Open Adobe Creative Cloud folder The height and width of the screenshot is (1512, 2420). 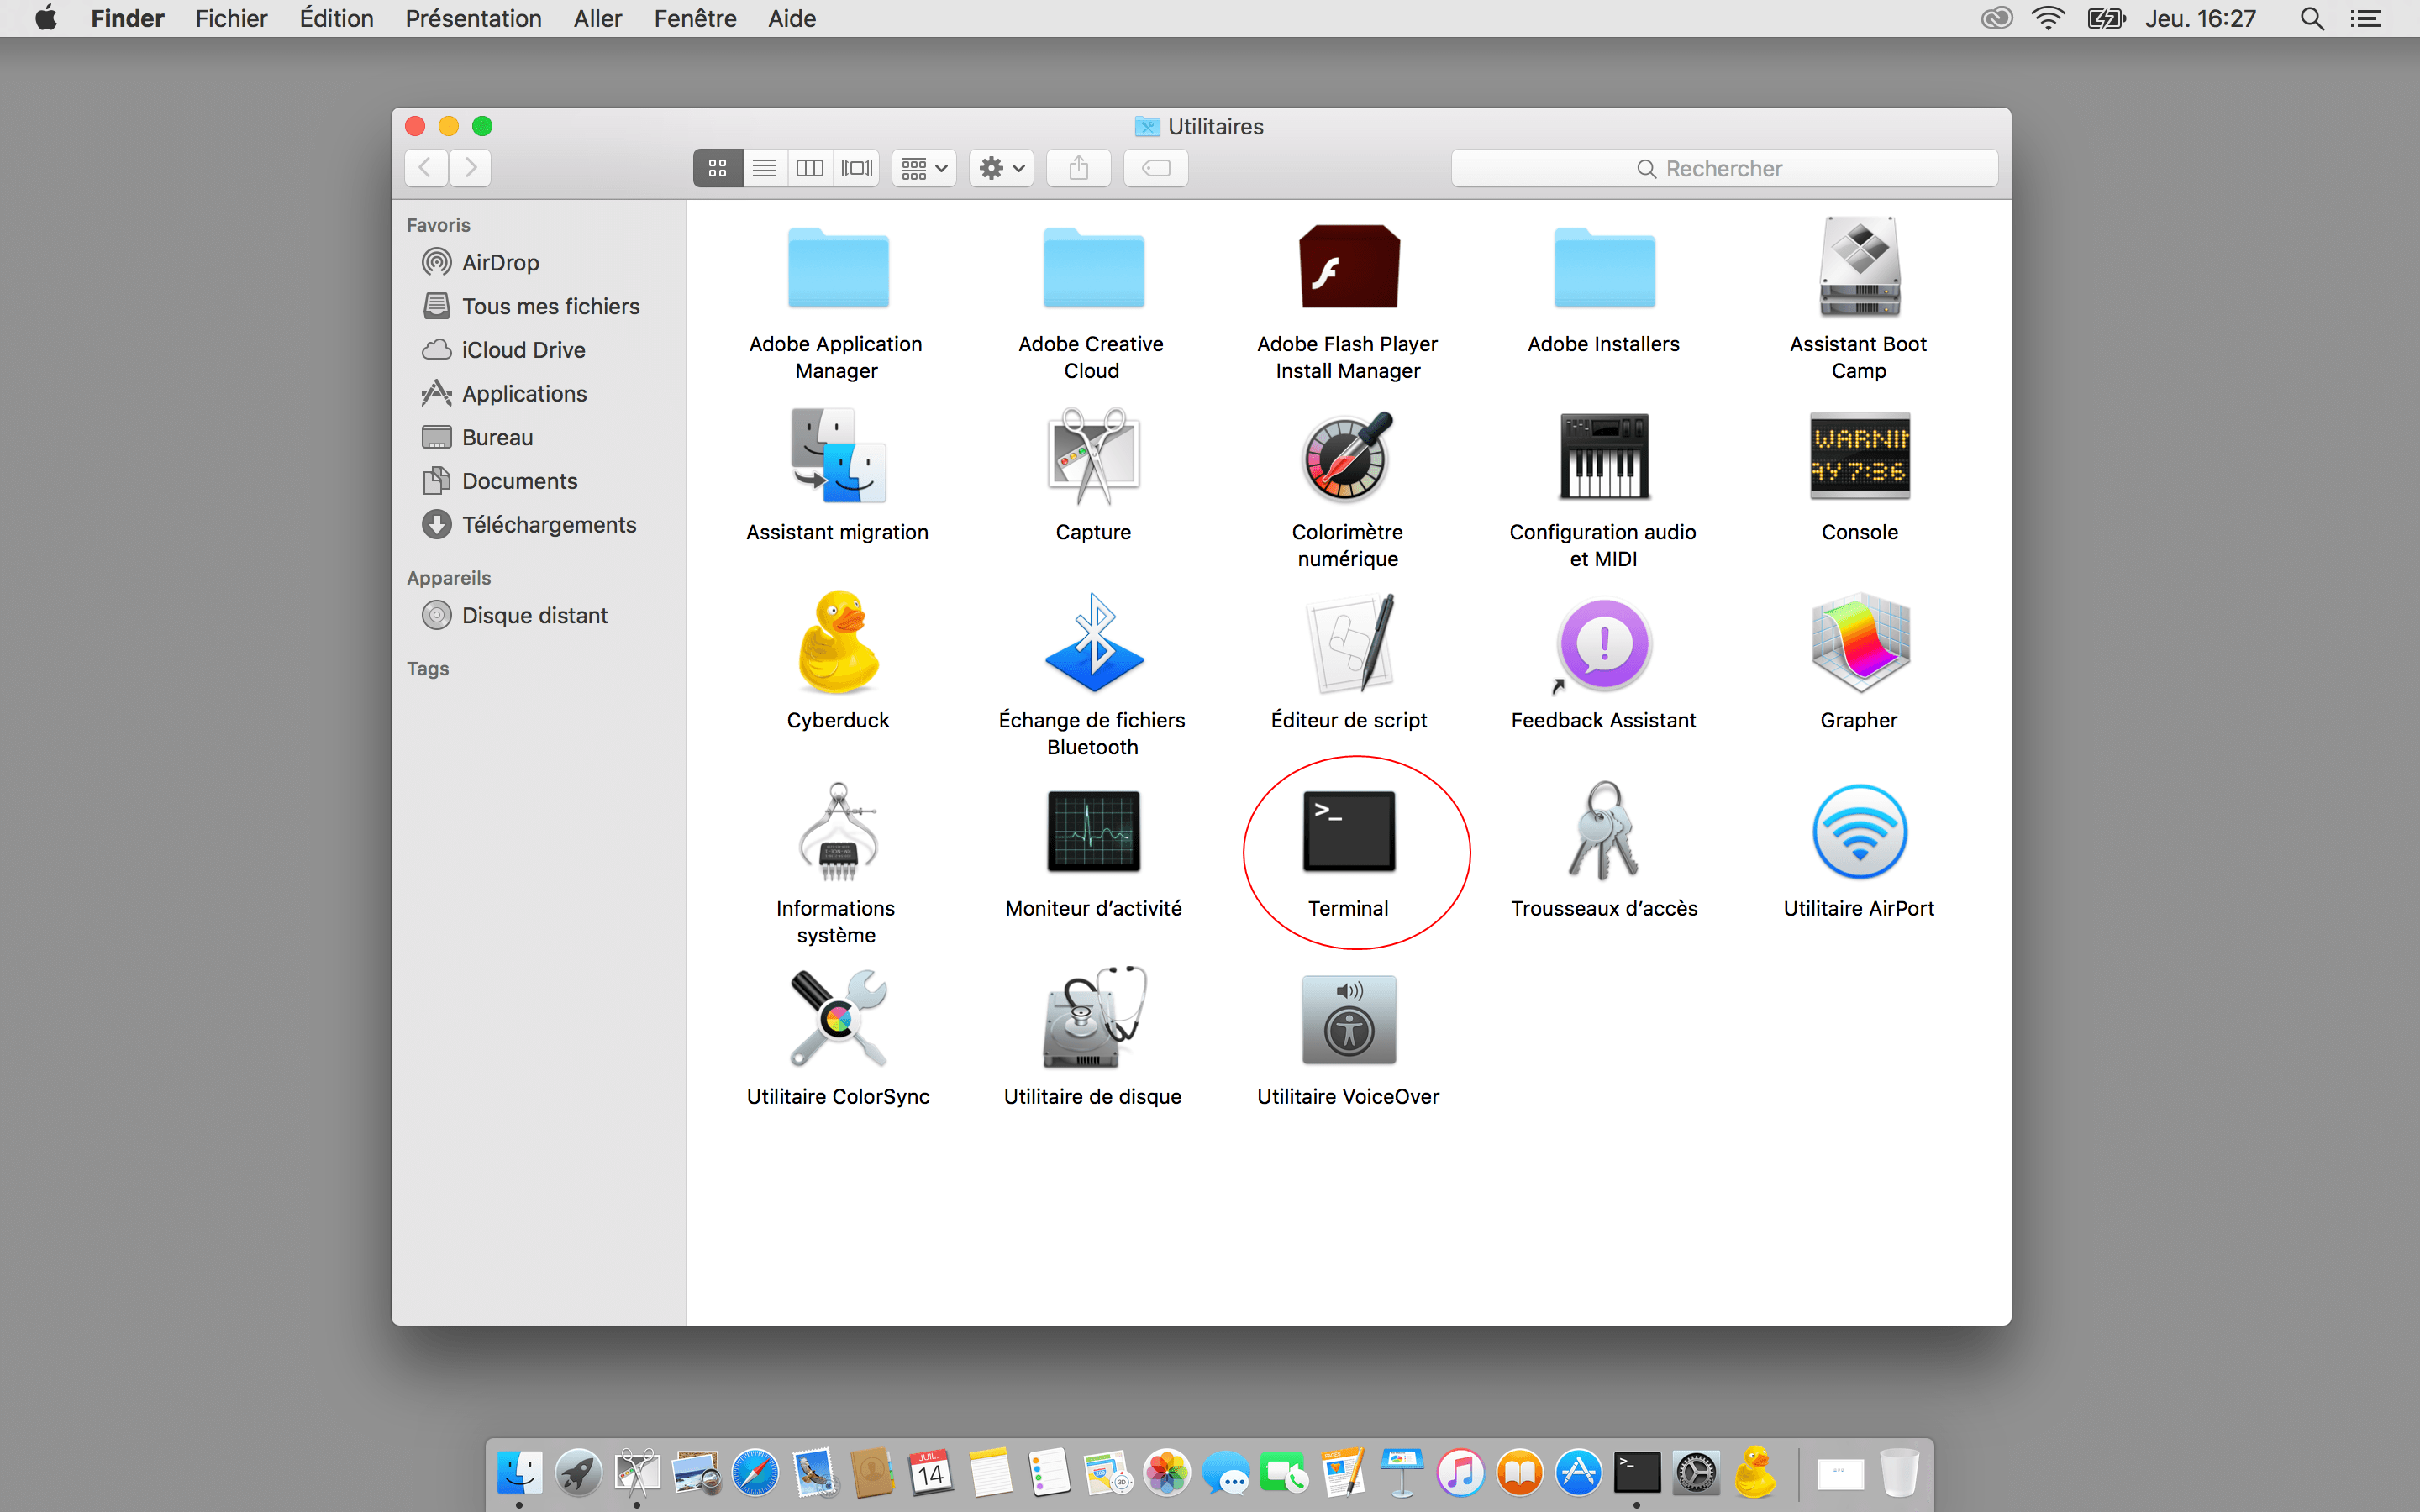[x=1093, y=267]
